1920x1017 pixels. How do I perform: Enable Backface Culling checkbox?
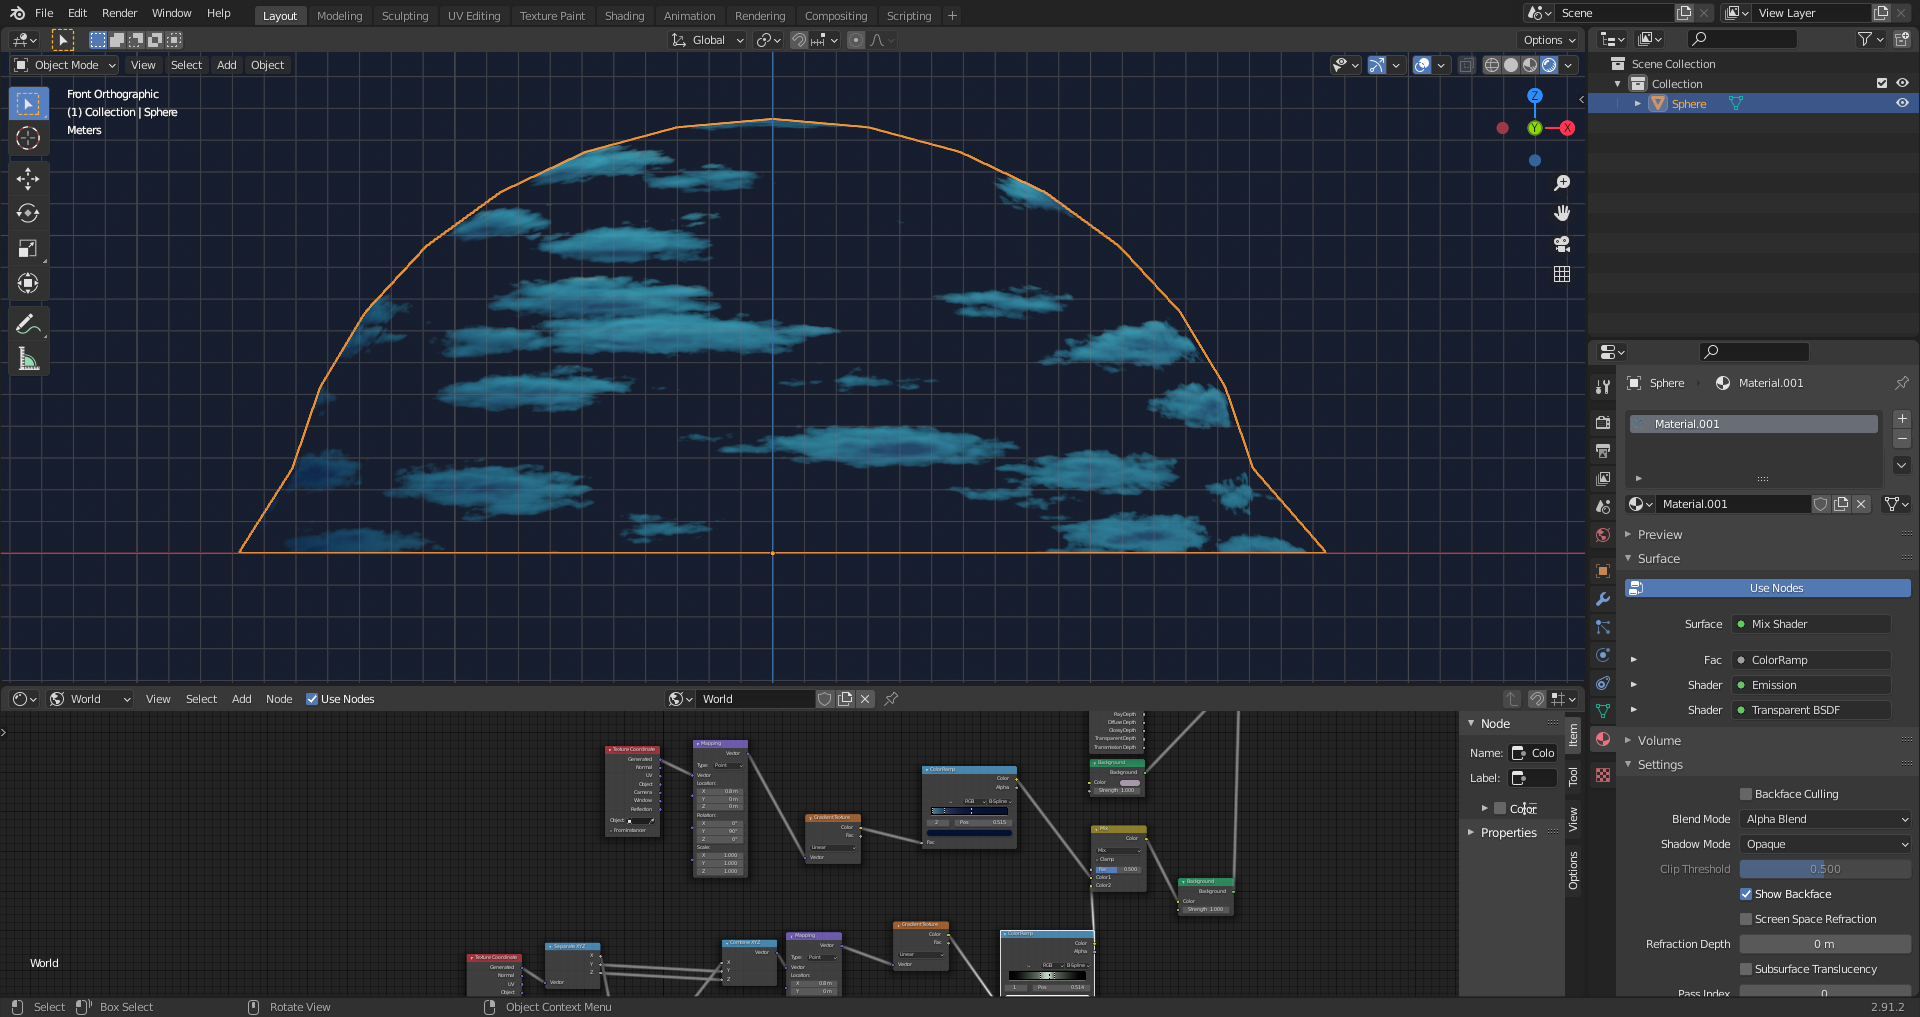(1746, 794)
